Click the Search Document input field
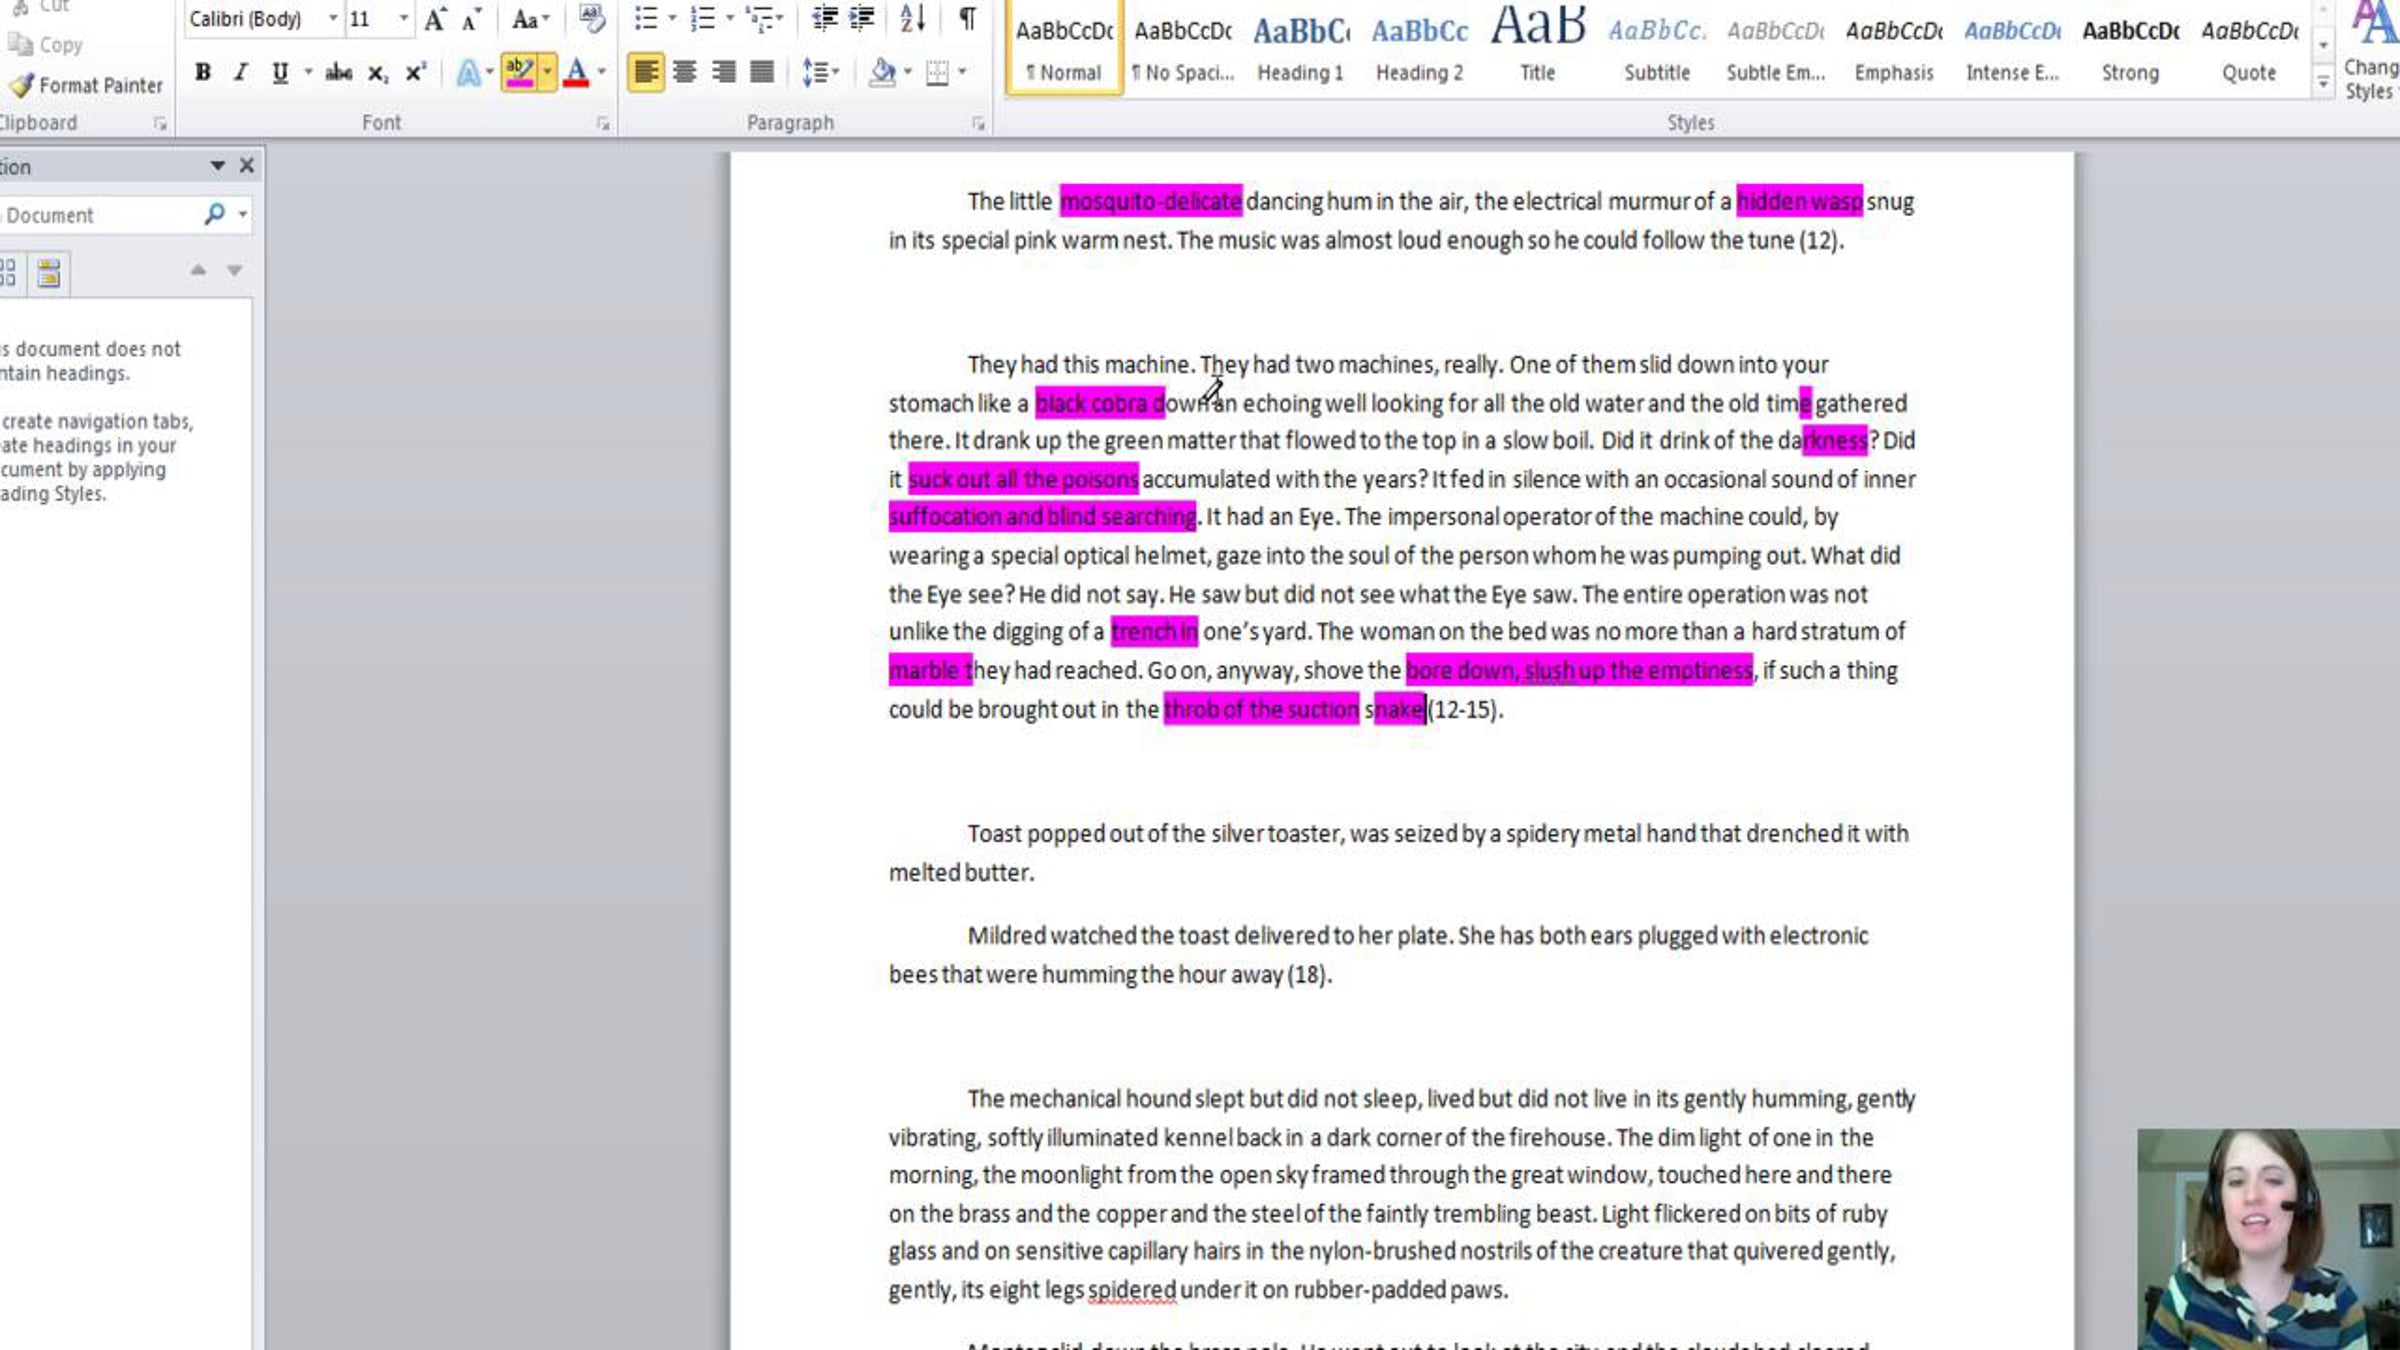Image resolution: width=2400 pixels, height=1350 pixels. coord(98,215)
